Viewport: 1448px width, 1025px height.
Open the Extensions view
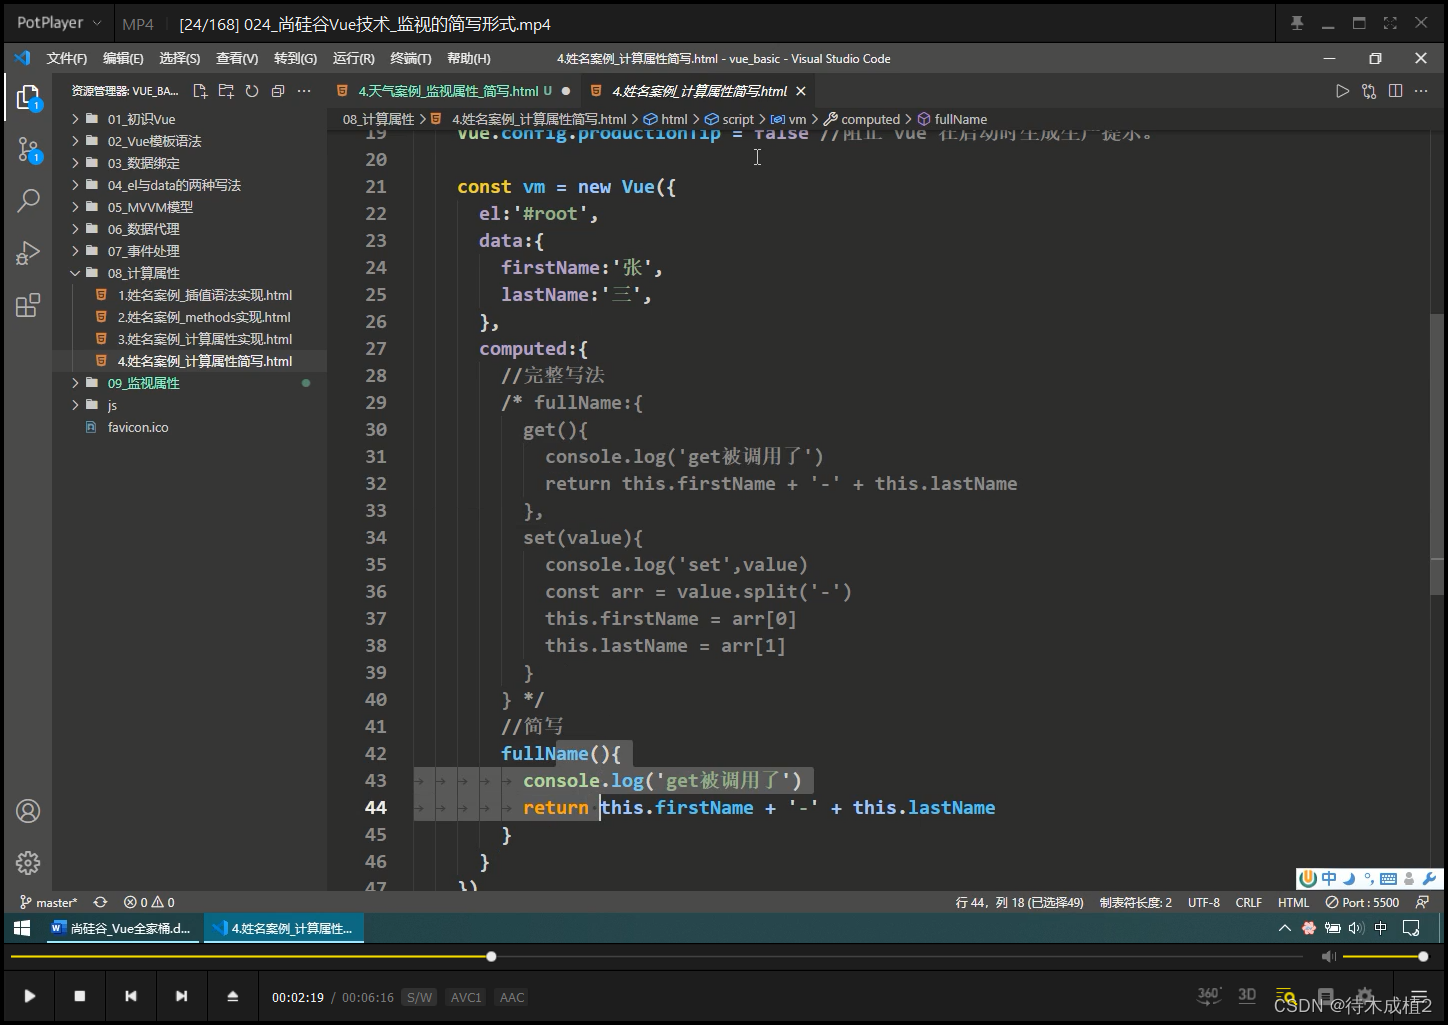pyautogui.click(x=28, y=305)
